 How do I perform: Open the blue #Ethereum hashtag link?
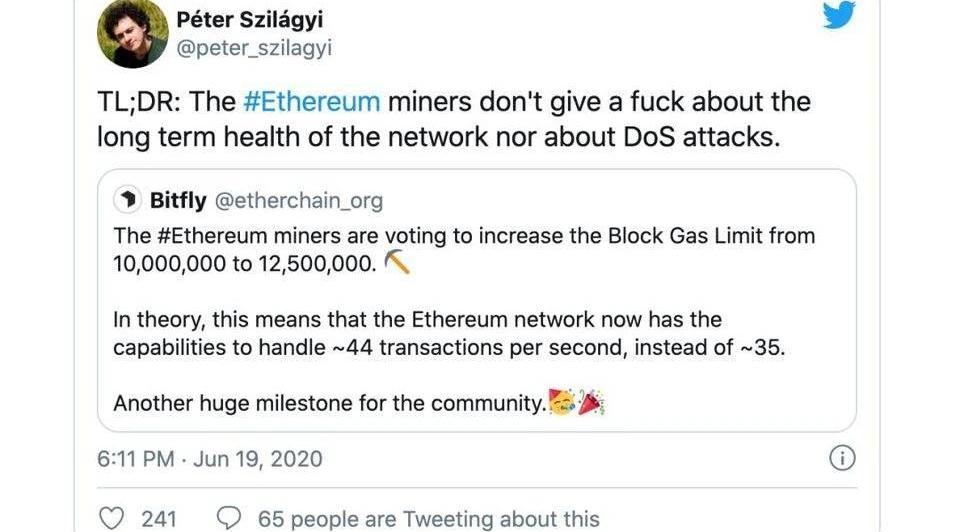312,101
